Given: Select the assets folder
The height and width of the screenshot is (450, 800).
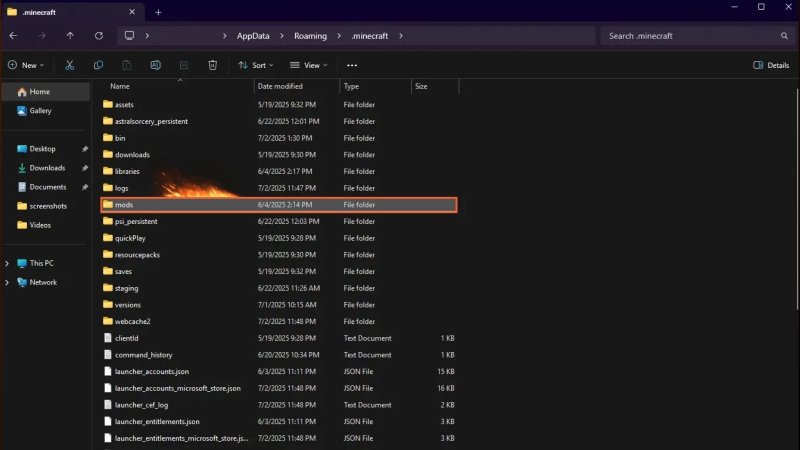Looking at the screenshot, I should tap(279, 105).
